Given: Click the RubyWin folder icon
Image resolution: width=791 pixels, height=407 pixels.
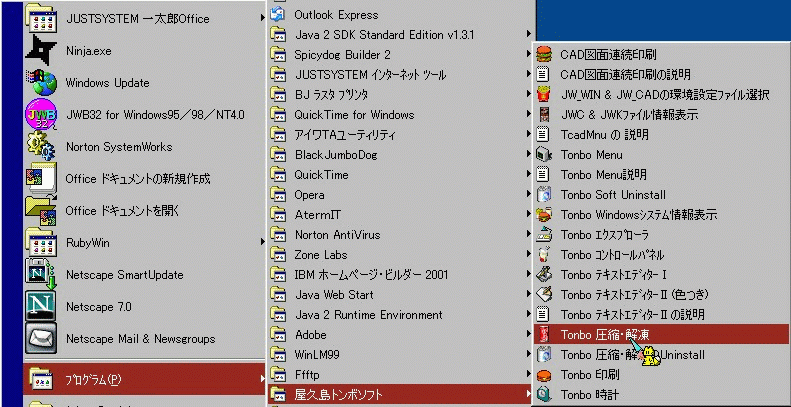Looking at the screenshot, I should [x=40, y=242].
